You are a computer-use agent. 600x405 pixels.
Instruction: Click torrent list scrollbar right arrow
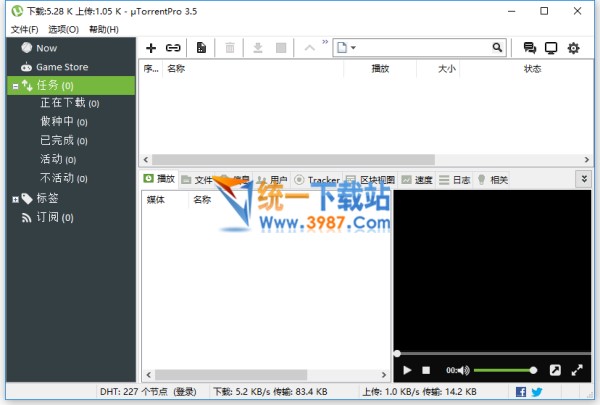(587, 160)
